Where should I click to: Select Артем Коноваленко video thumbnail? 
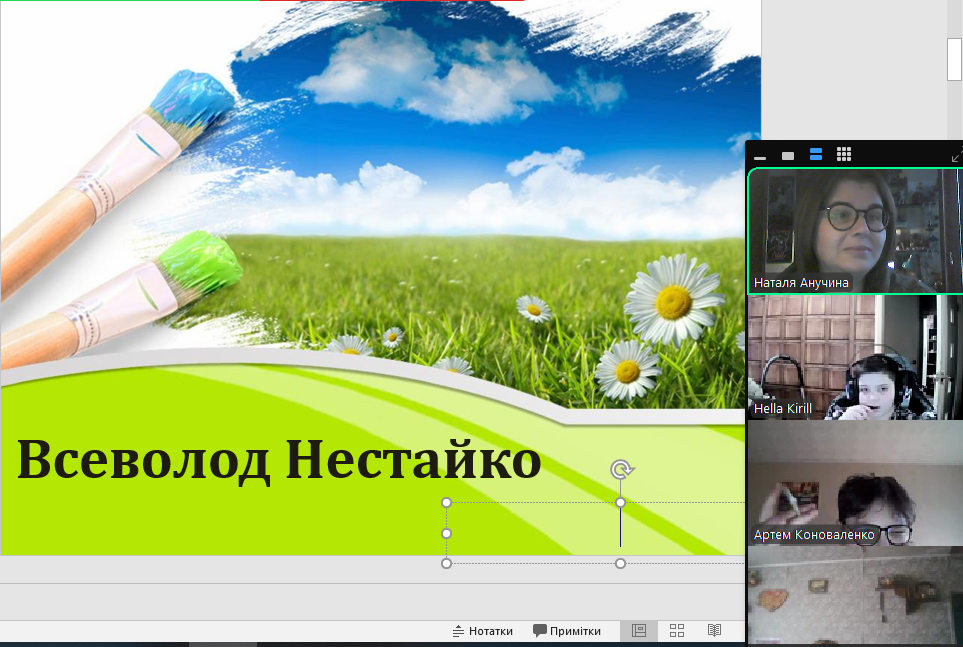[855, 484]
